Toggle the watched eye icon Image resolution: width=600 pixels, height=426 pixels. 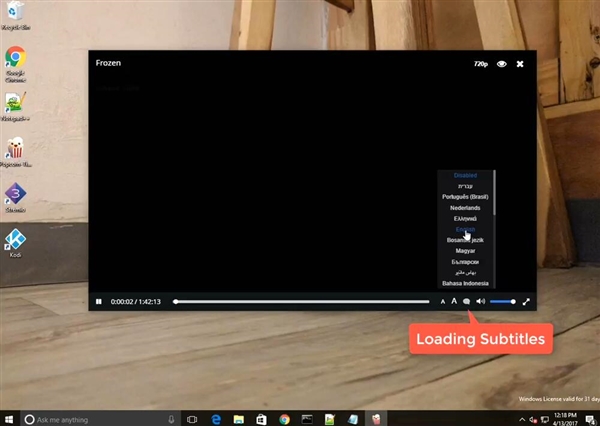pos(502,64)
